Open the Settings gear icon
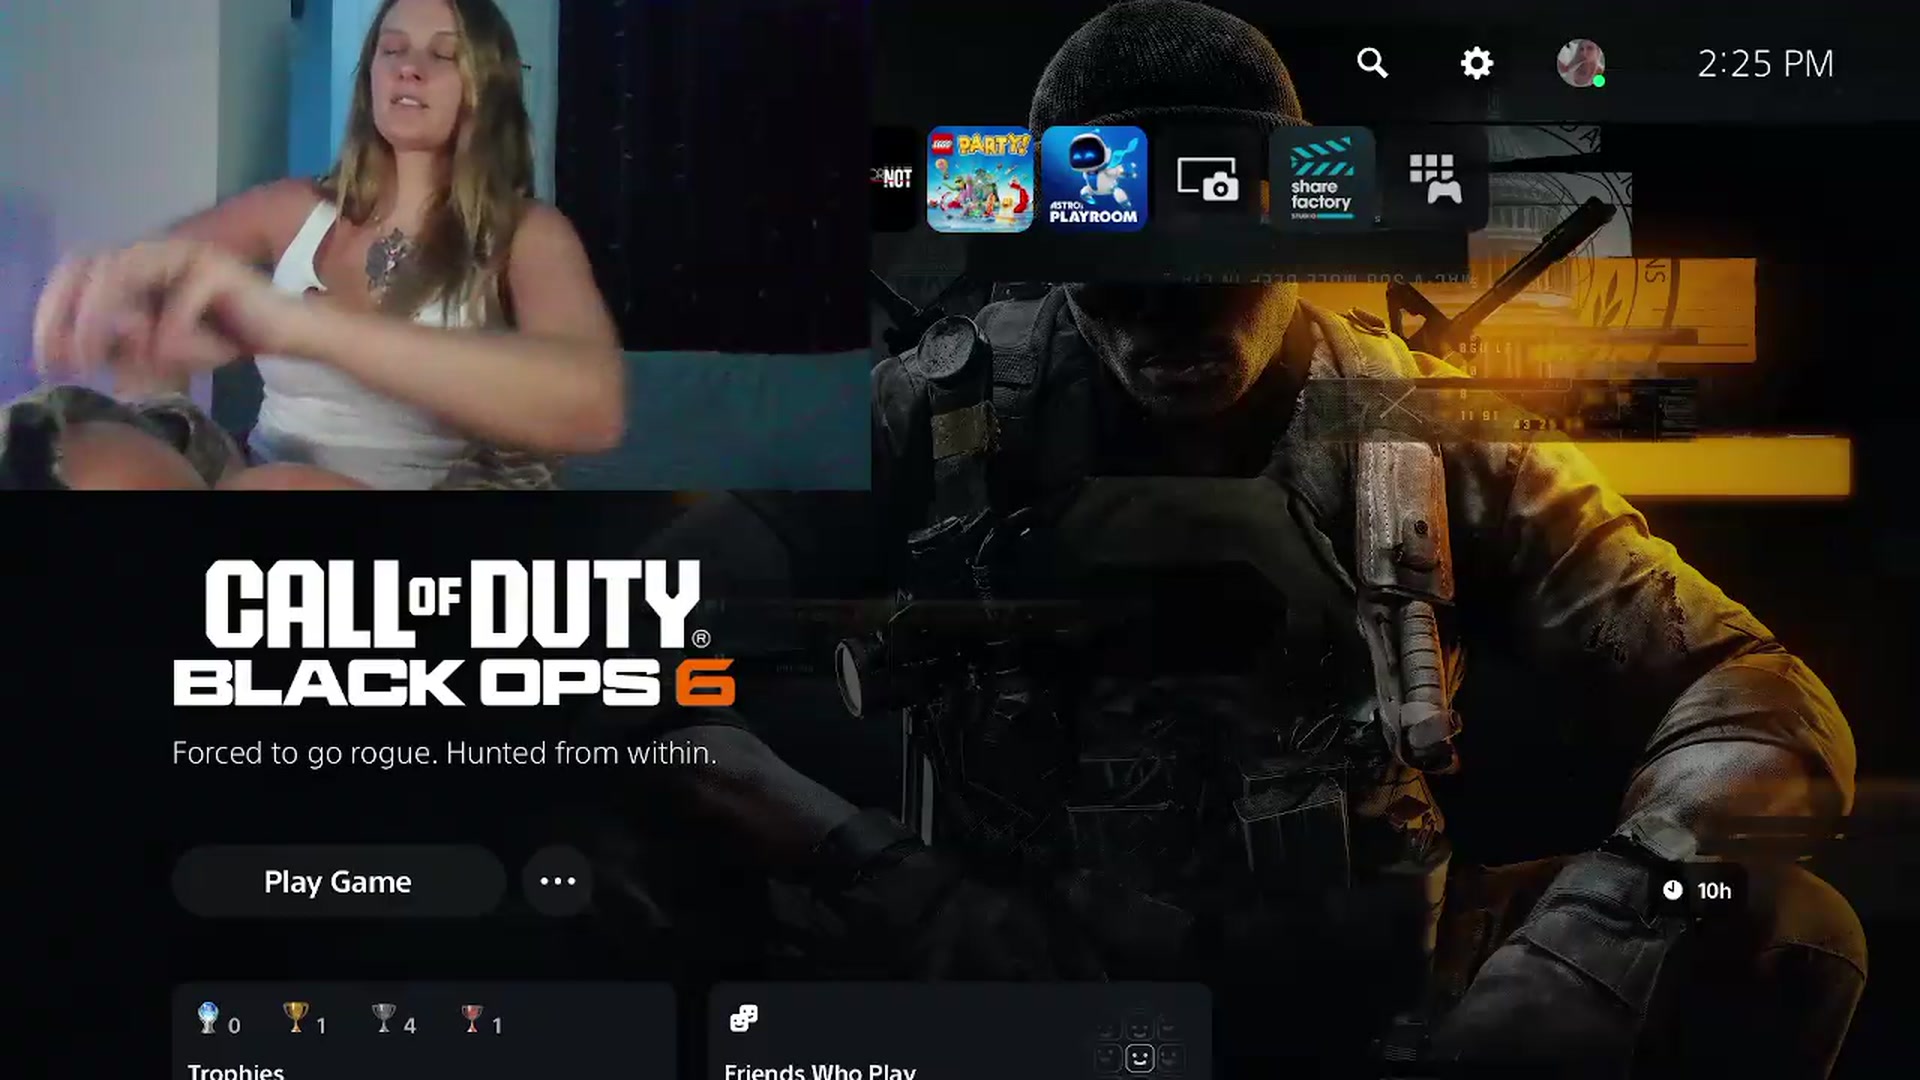Screen dimensions: 1920x1080 click(1476, 63)
